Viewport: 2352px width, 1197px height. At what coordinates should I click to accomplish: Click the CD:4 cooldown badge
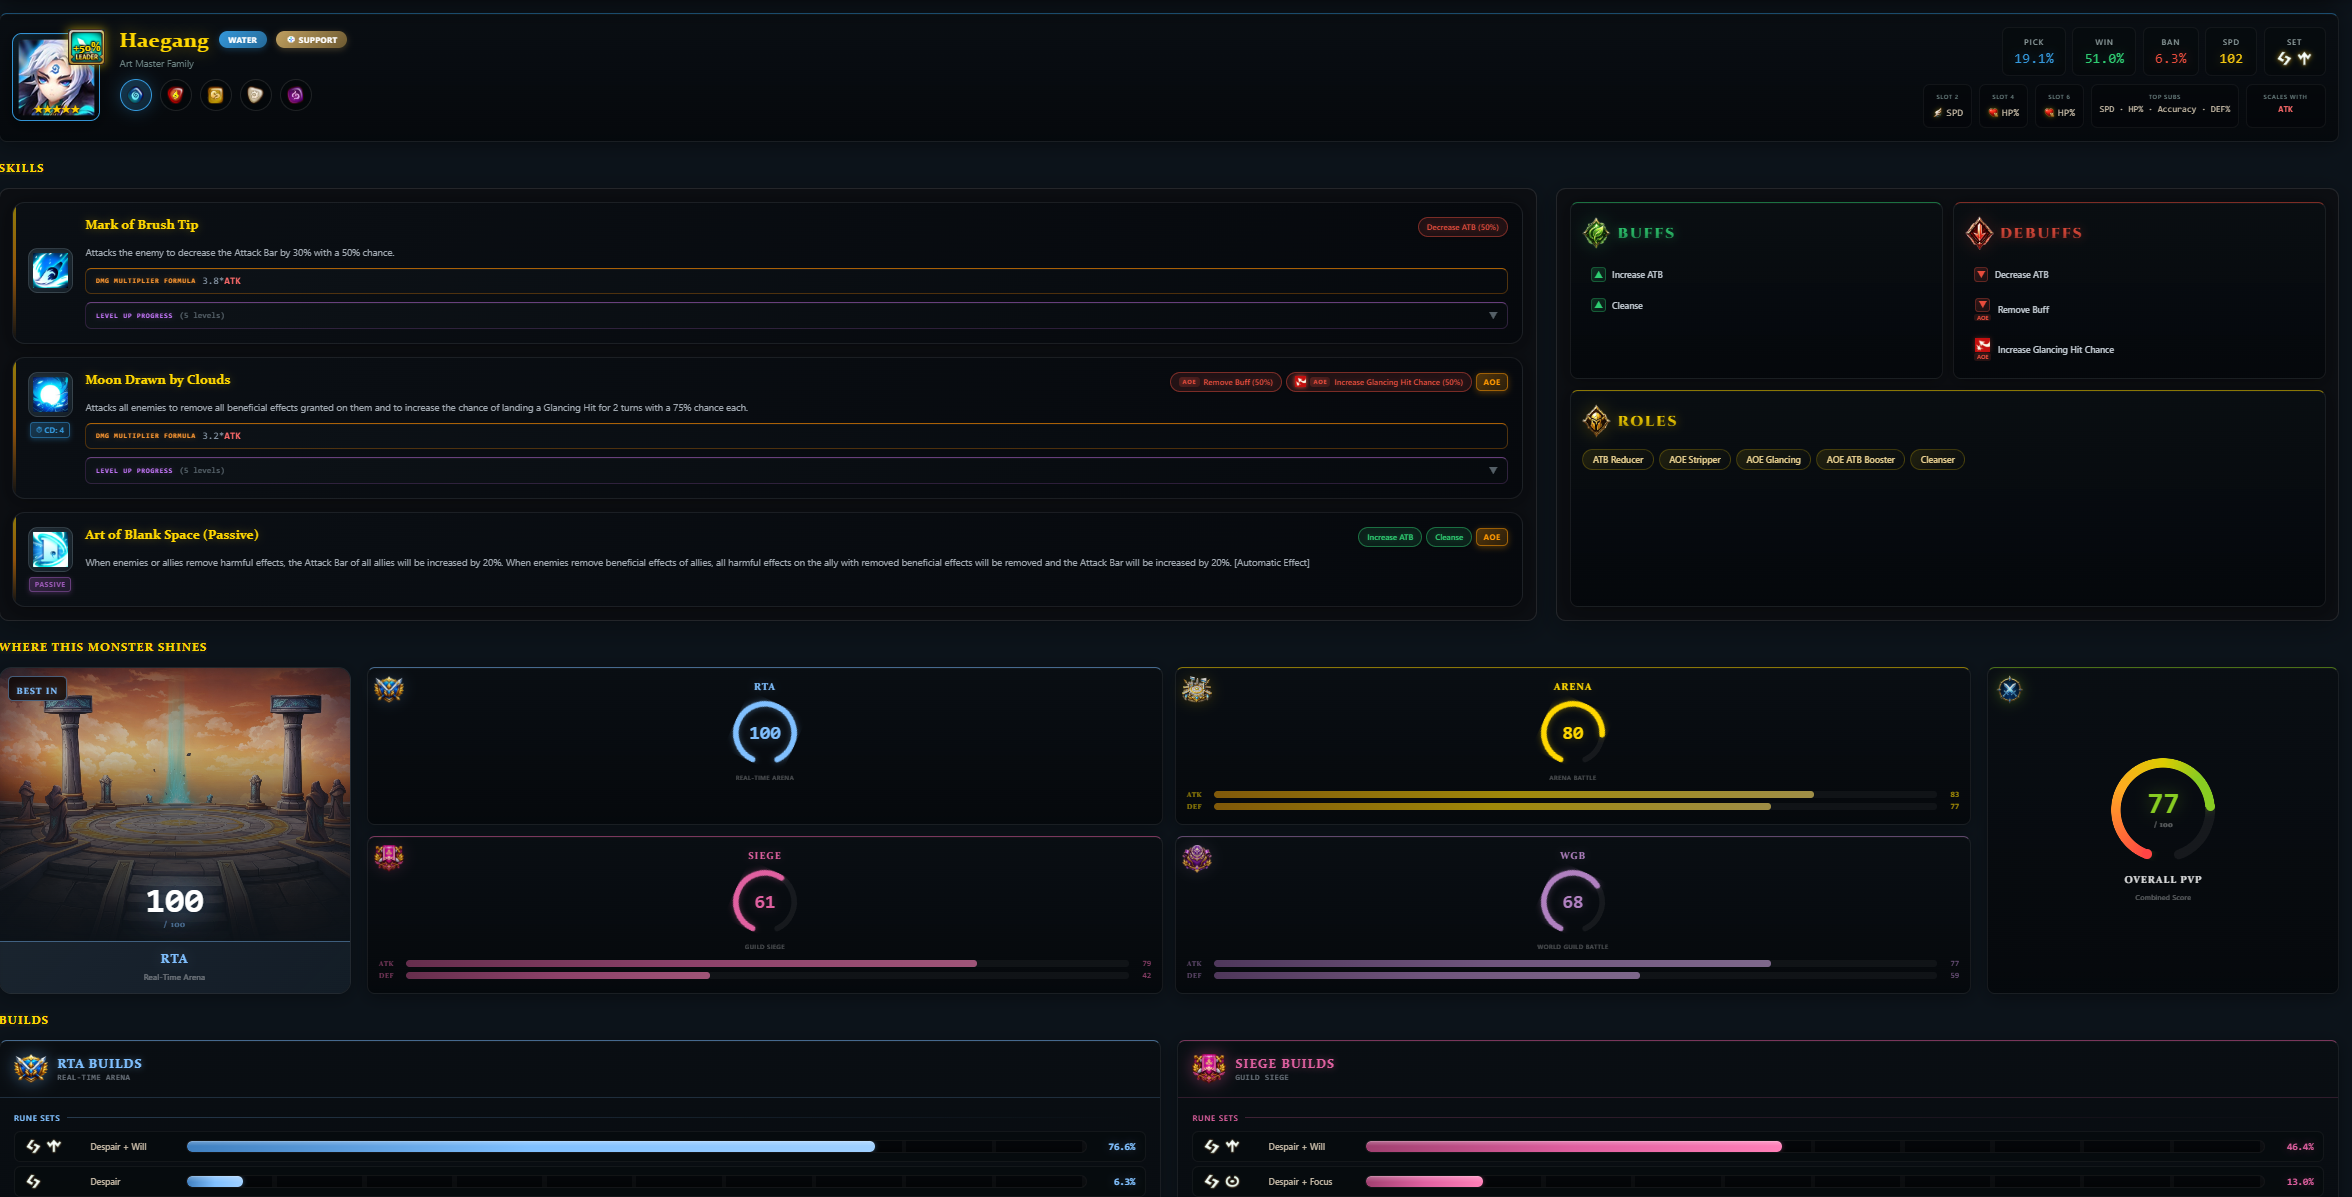pyautogui.click(x=50, y=430)
